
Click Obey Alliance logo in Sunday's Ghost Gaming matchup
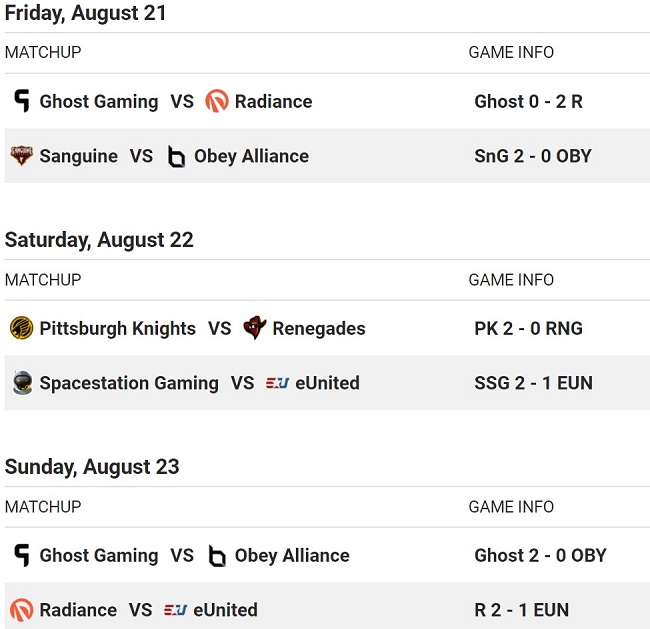(x=216, y=555)
